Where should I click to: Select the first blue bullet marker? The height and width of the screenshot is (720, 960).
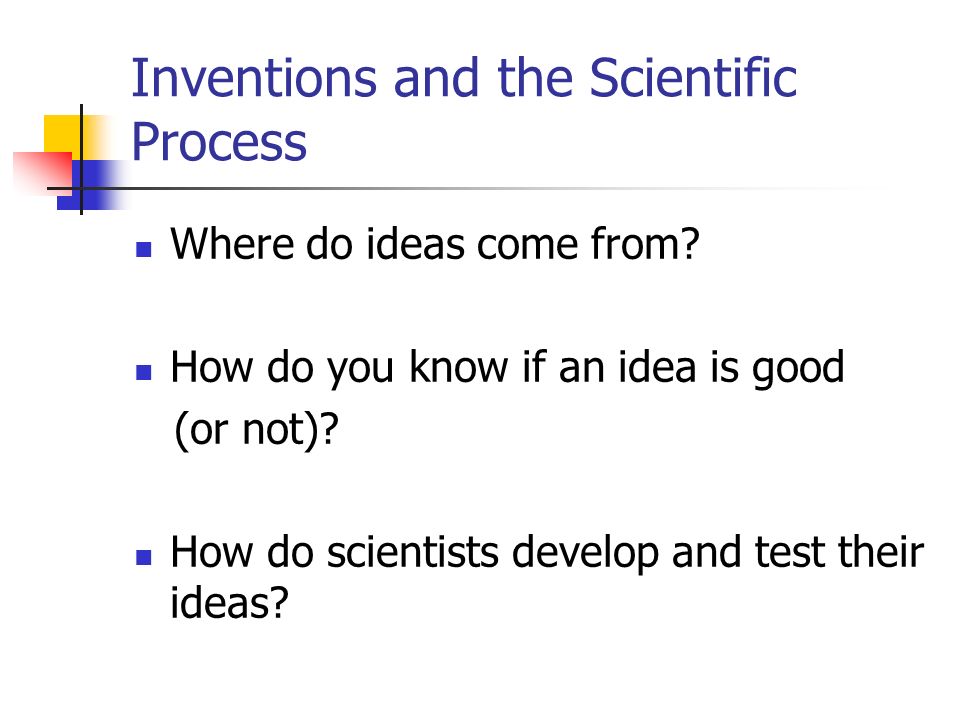point(143,249)
